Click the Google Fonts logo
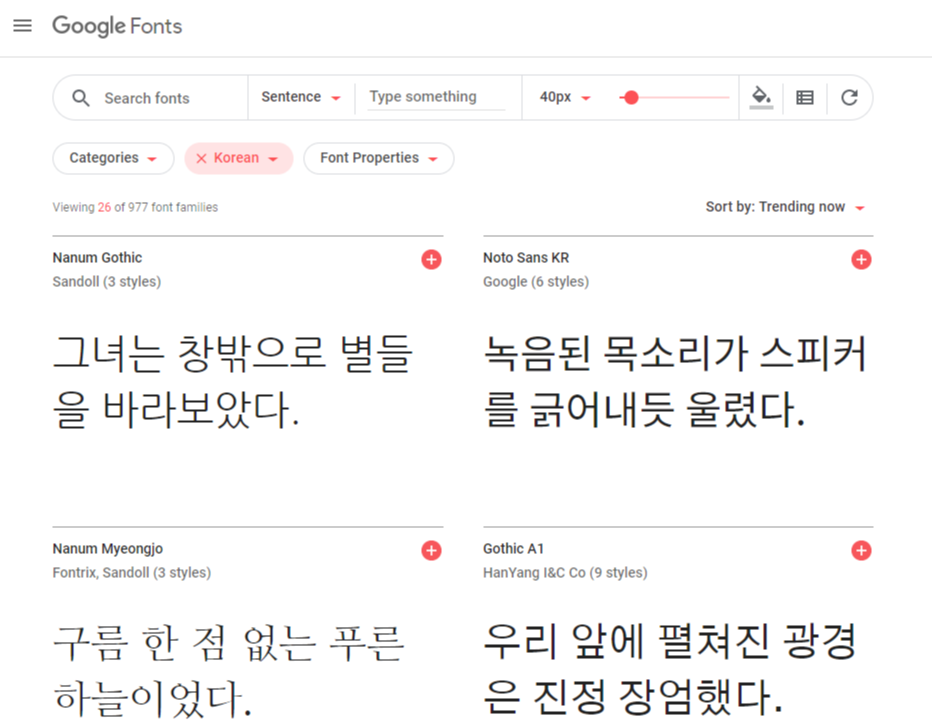 117,26
